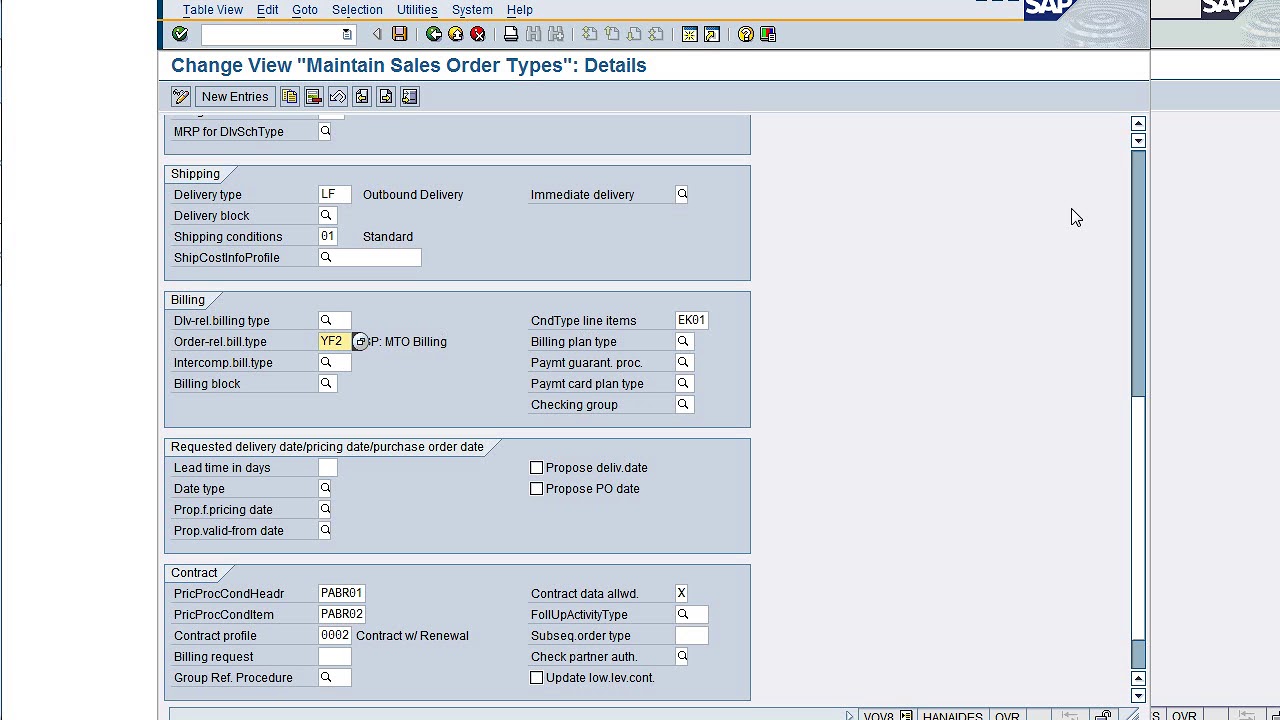The width and height of the screenshot is (1280, 720).
Task: Toggle Propose deliv.date checkbox
Action: pyautogui.click(x=537, y=468)
